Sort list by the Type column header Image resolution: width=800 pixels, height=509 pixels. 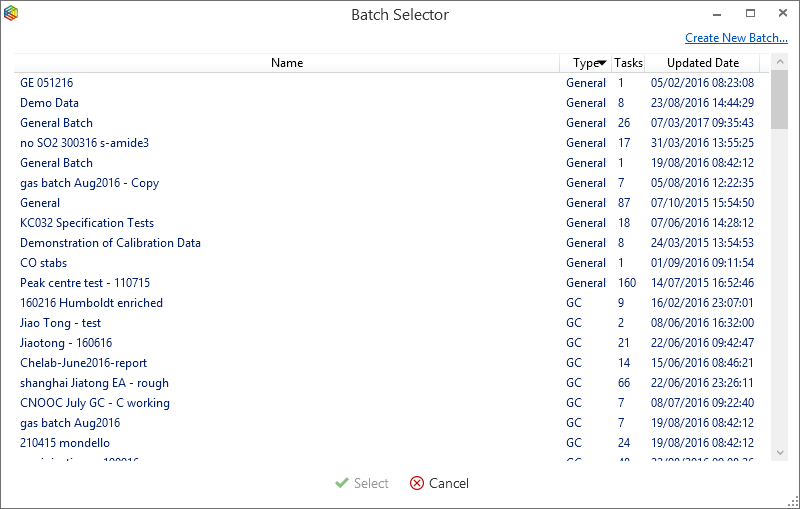(586, 63)
